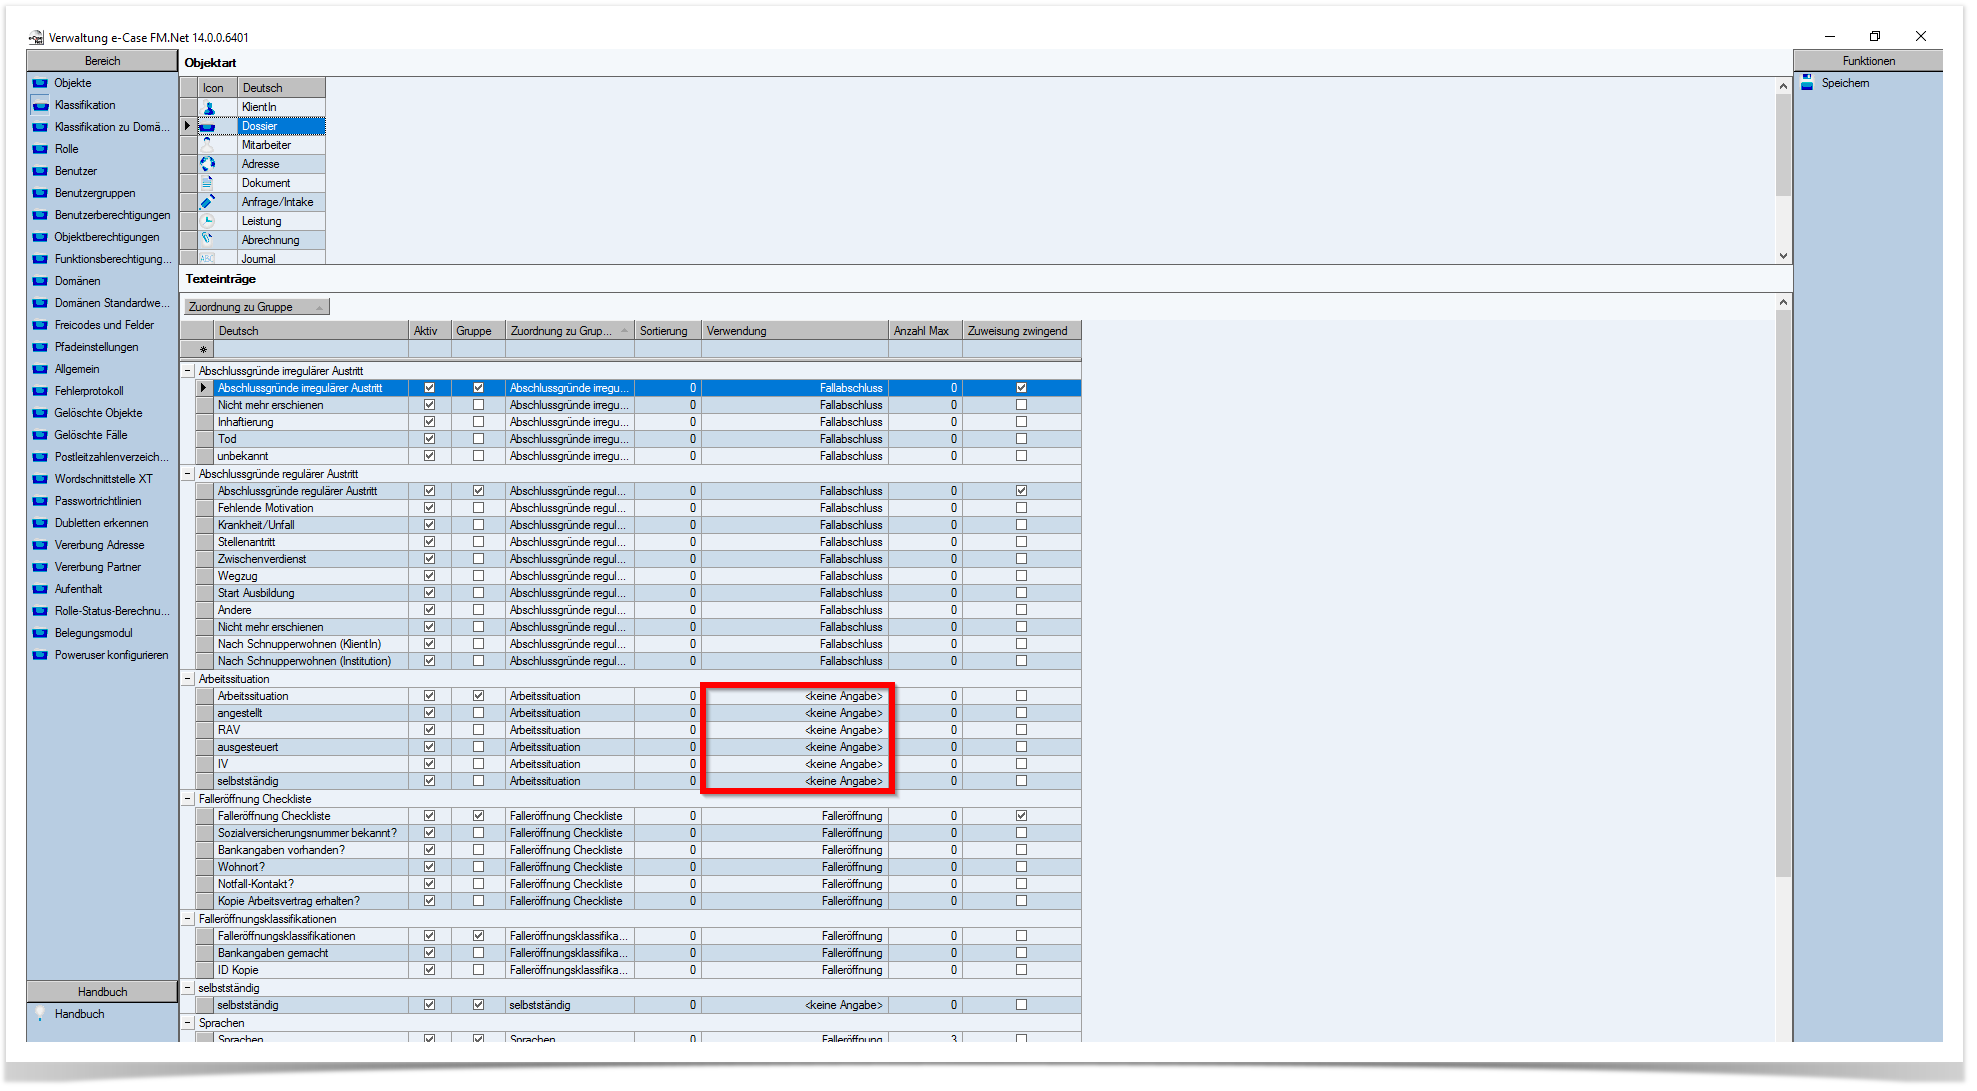The width and height of the screenshot is (1977, 1091).
Task: Open Dubletten erkennen section
Action: click(x=101, y=523)
